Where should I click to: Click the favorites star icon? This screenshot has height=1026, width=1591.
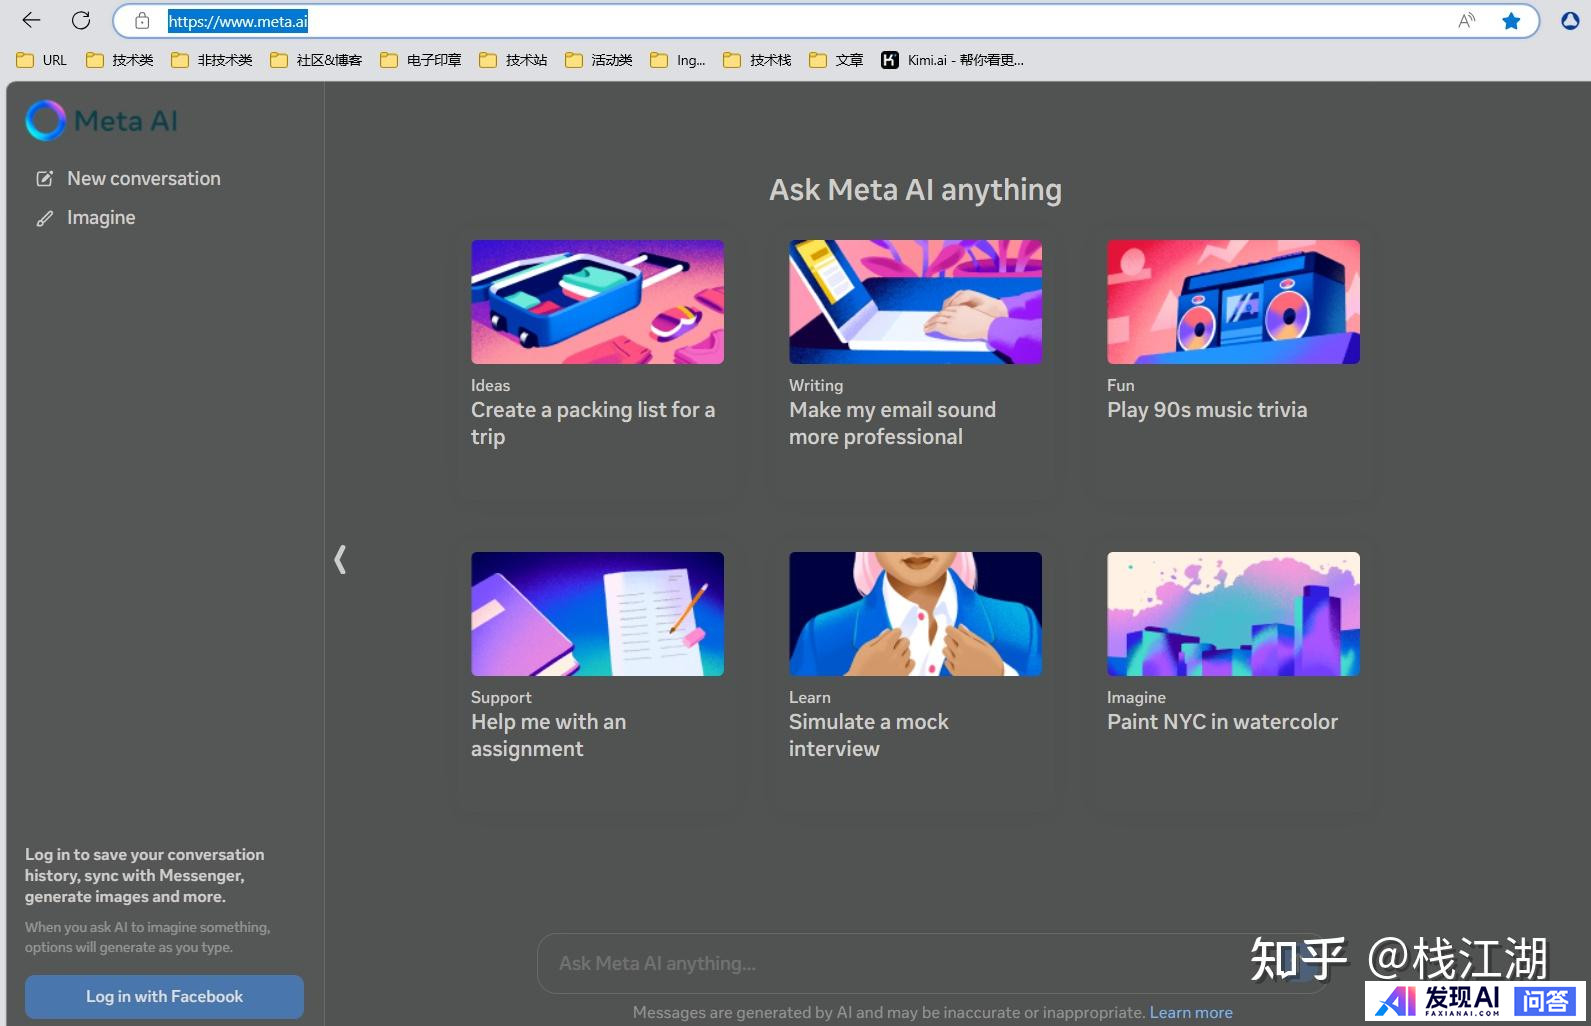pyautogui.click(x=1511, y=21)
